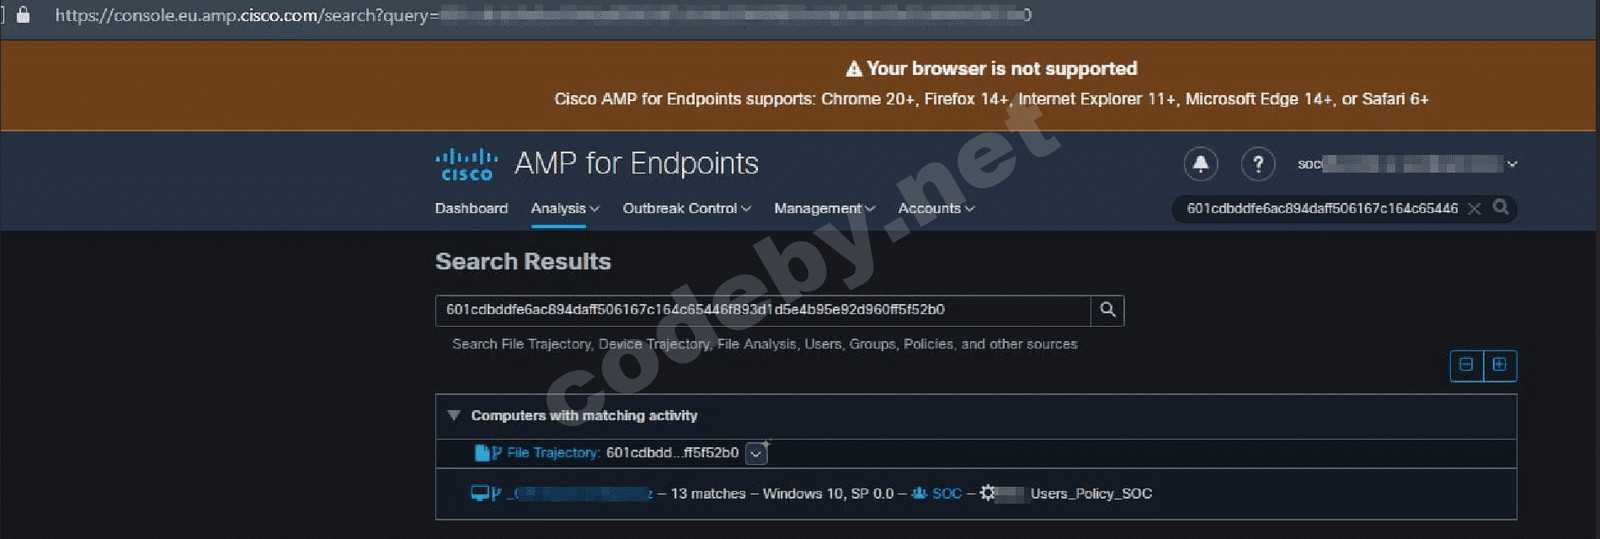Click the Search Results hash input field
Viewport: 1600px width, 539px height.
(762, 310)
